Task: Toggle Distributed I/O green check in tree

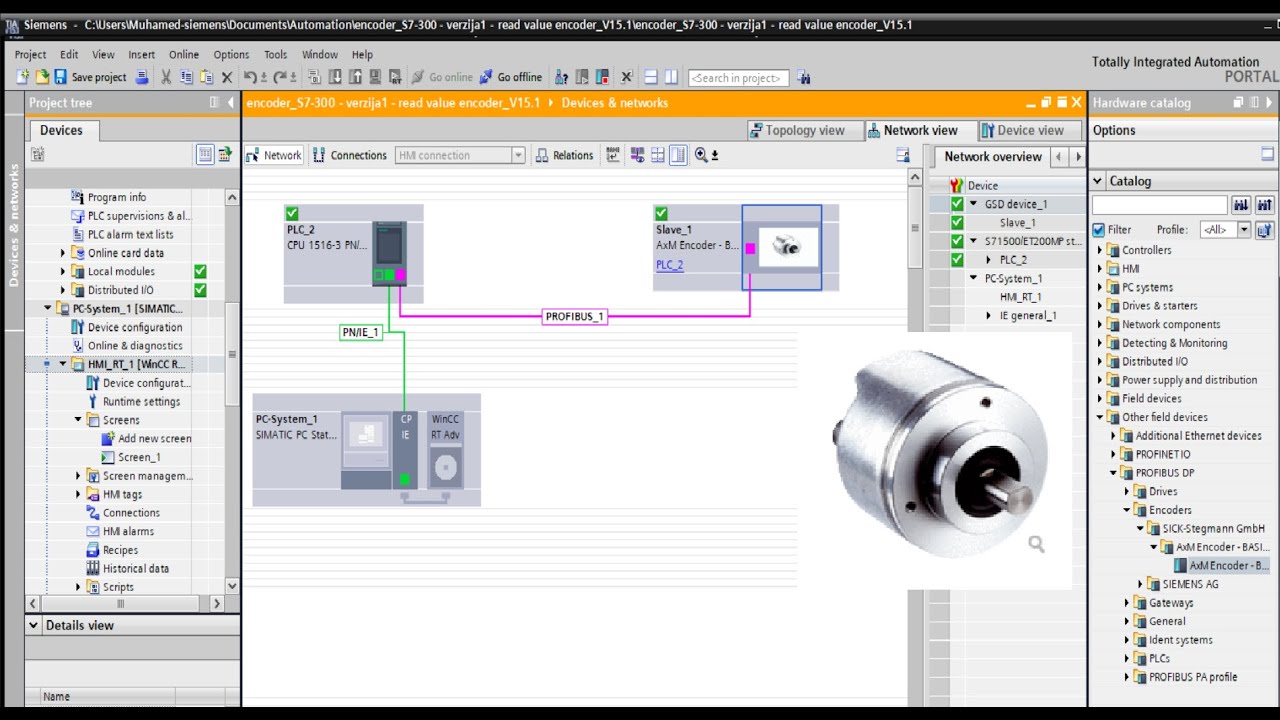Action: 200,290
